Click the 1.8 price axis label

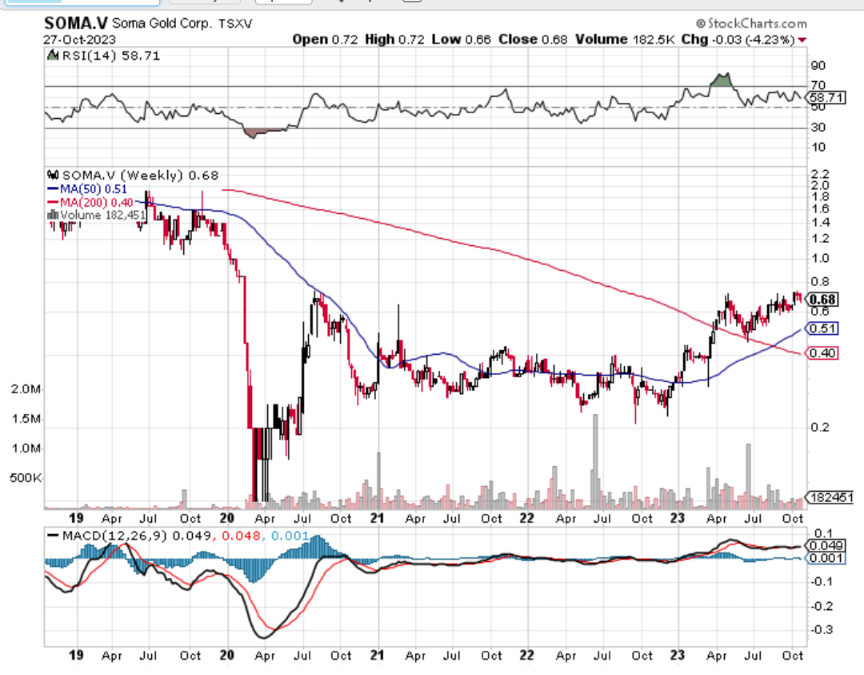point(820,197)
